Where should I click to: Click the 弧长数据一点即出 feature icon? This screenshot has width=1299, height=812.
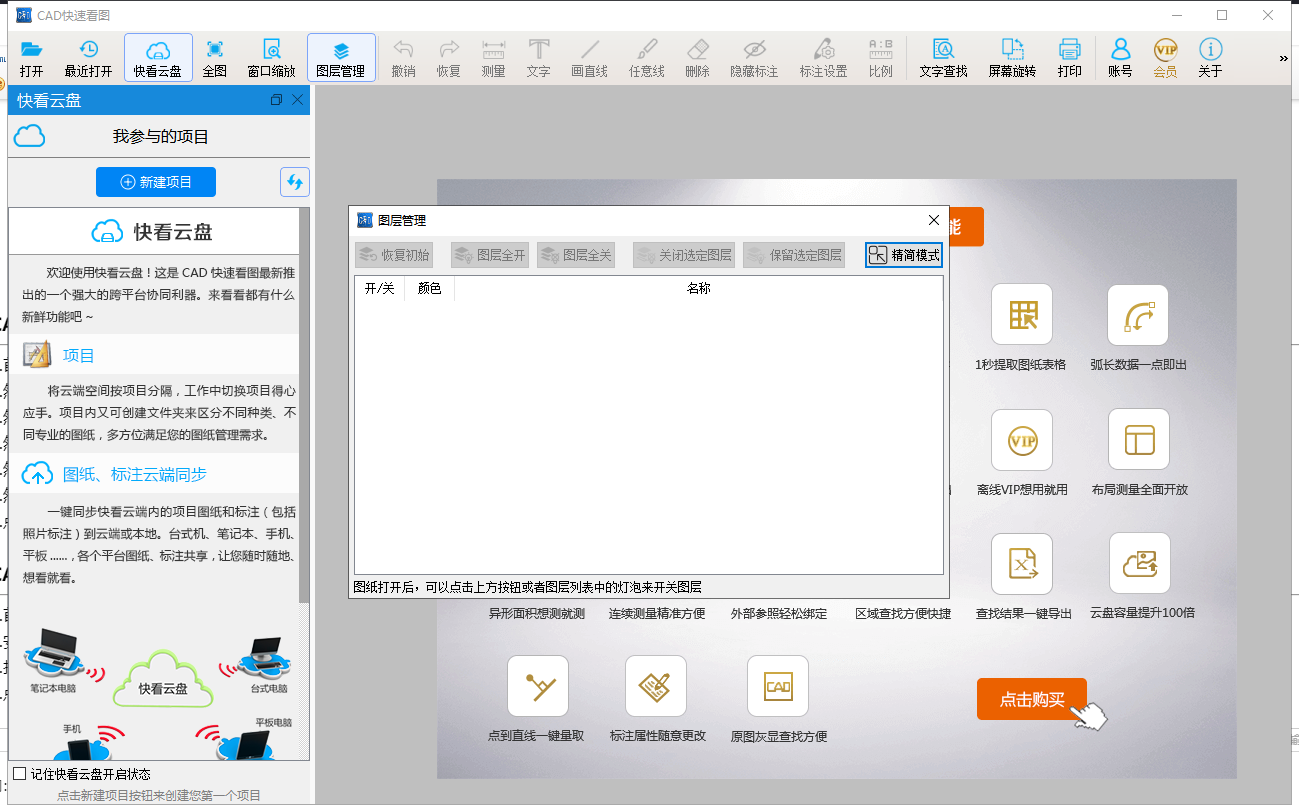click(x=1138, y=315)
